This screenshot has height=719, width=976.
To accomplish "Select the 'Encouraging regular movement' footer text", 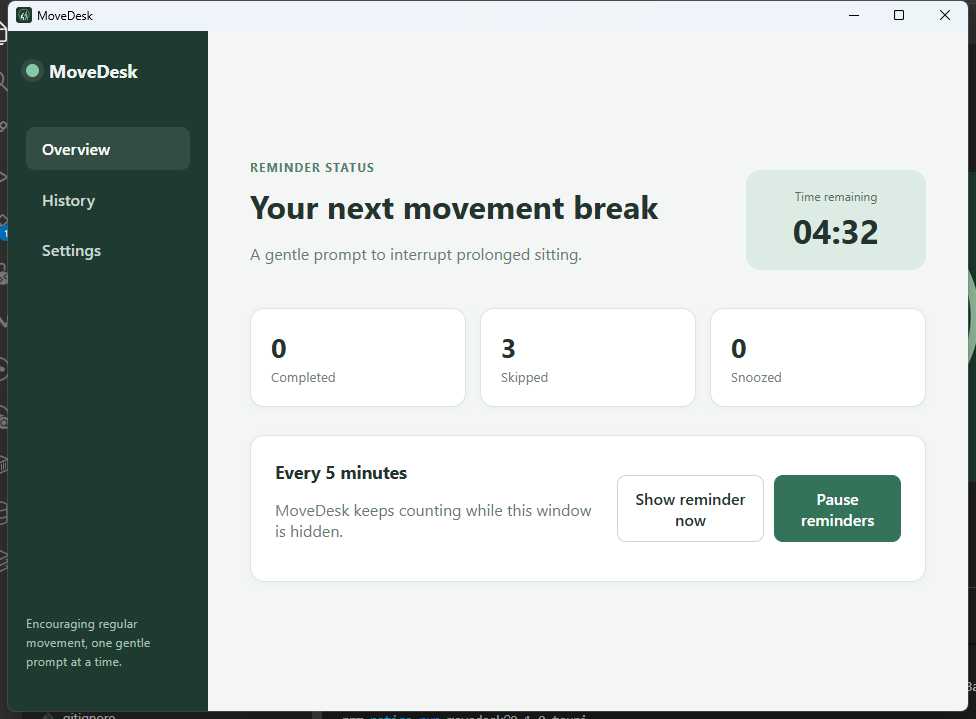I will click(88, 642).
